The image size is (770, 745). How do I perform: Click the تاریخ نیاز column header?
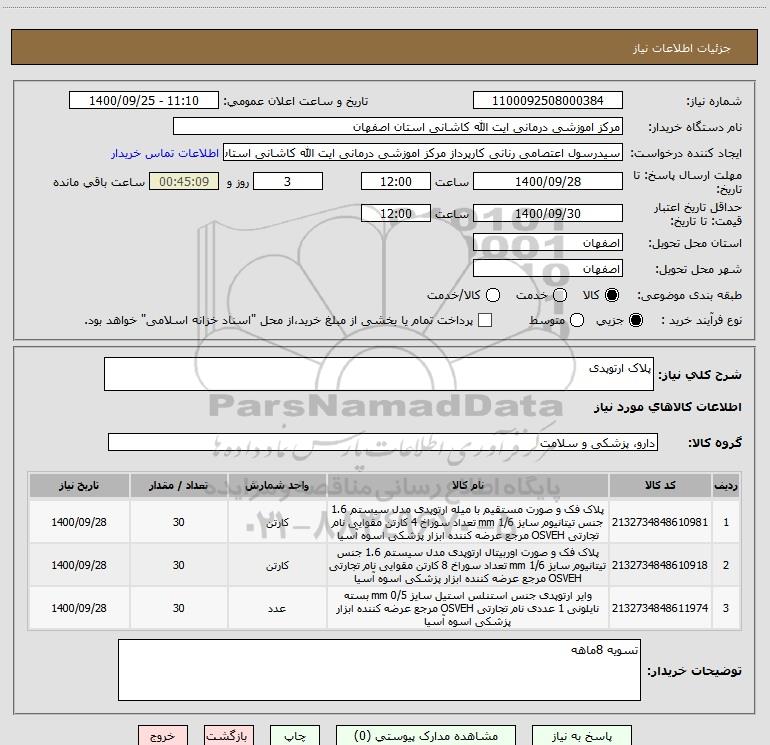click(79, 485)
